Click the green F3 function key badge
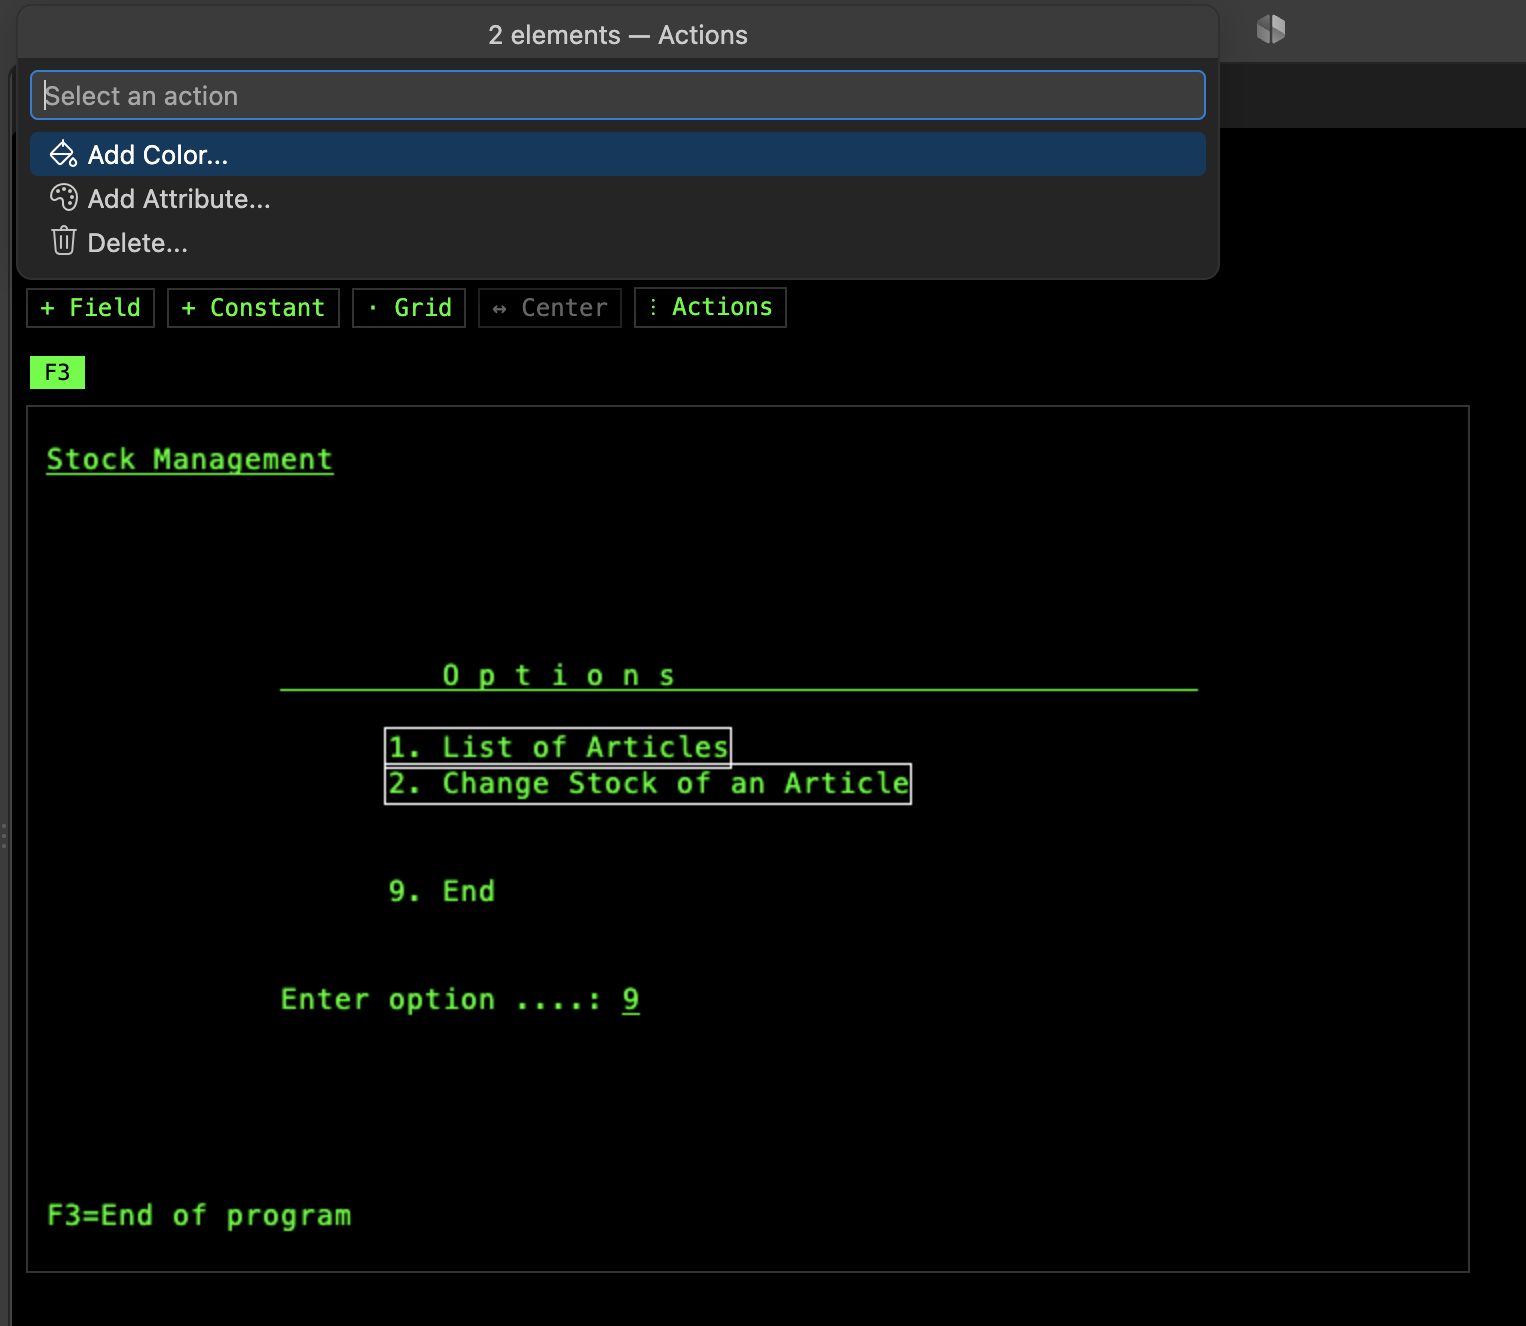 click(x=57, y=372)
